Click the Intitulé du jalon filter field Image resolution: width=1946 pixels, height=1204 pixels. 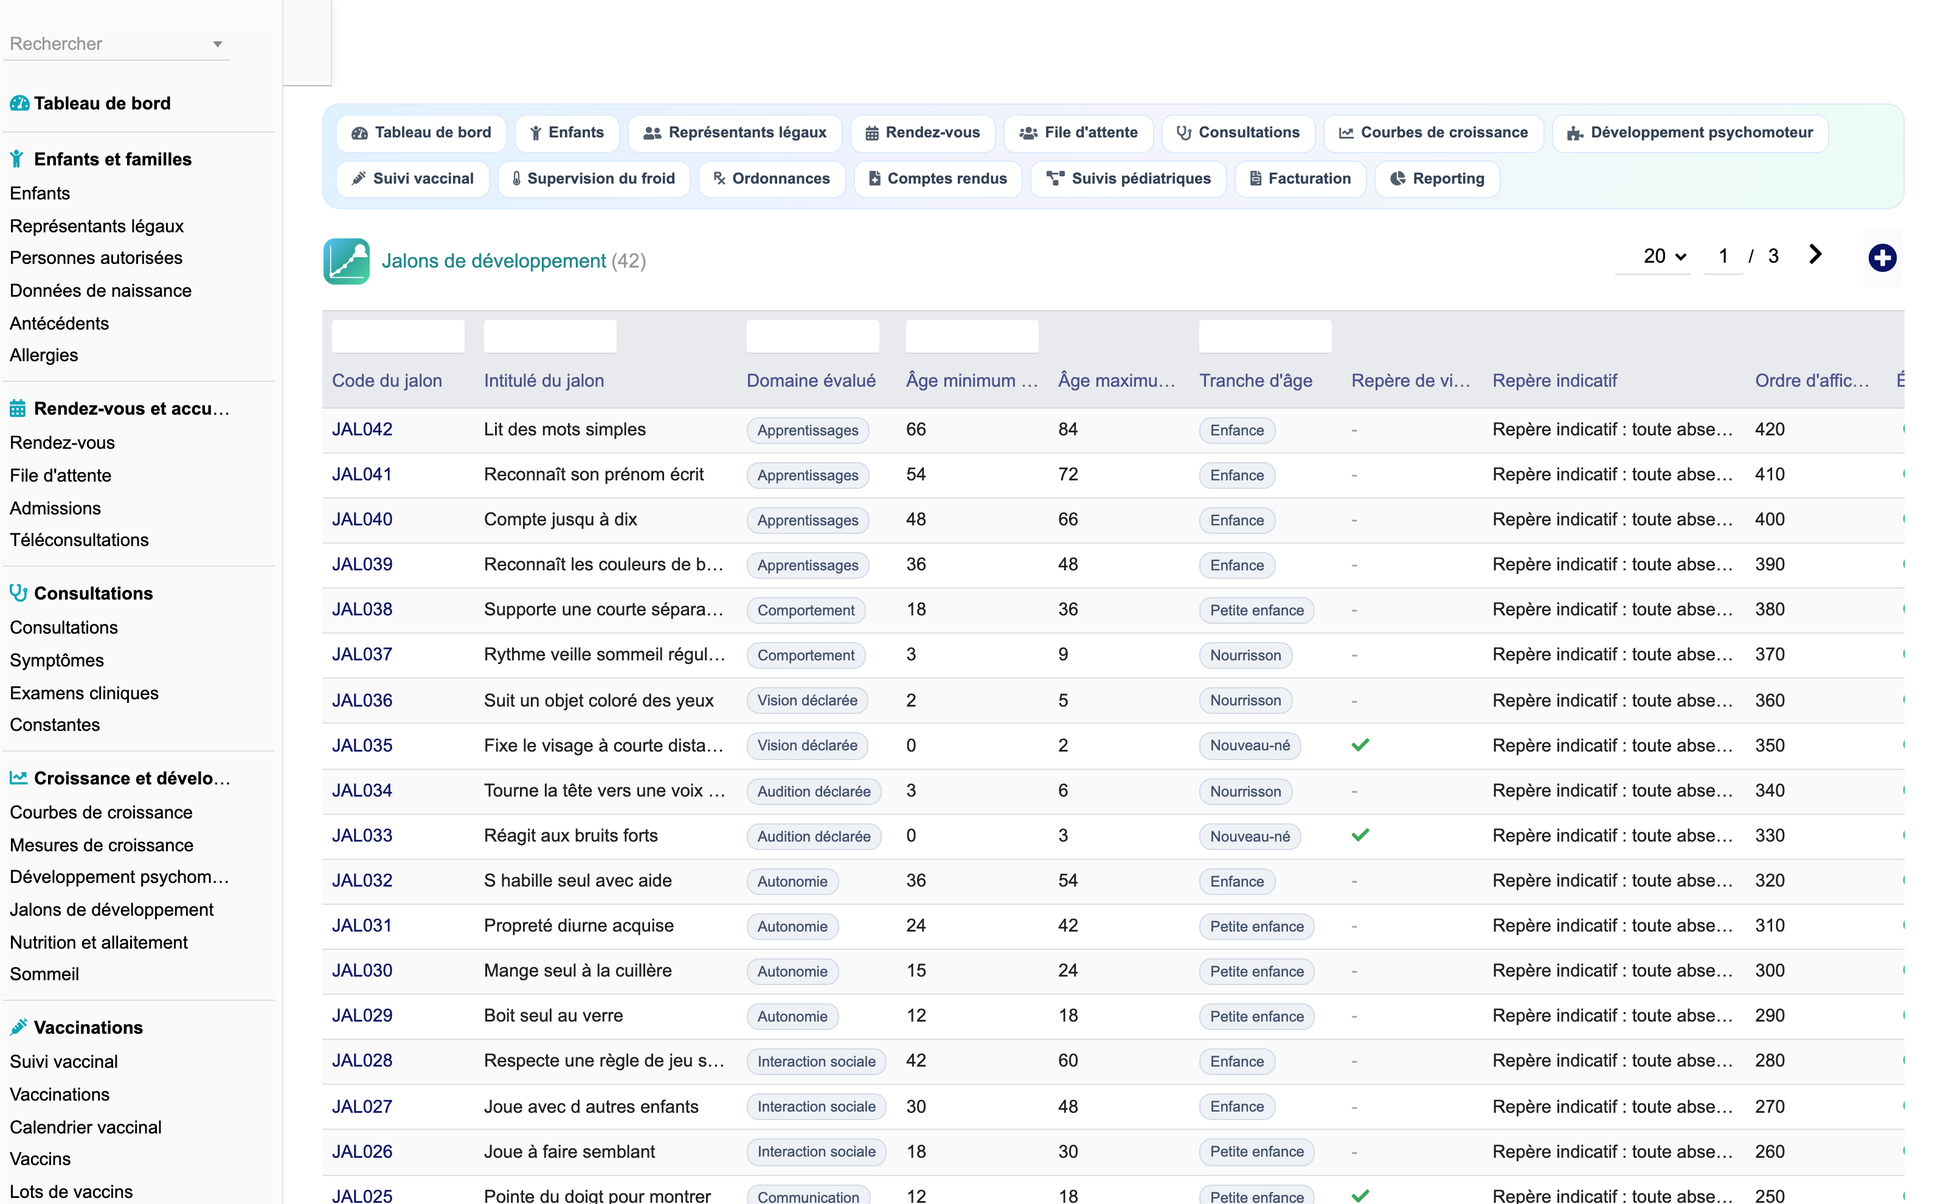[x=550, y=336]
